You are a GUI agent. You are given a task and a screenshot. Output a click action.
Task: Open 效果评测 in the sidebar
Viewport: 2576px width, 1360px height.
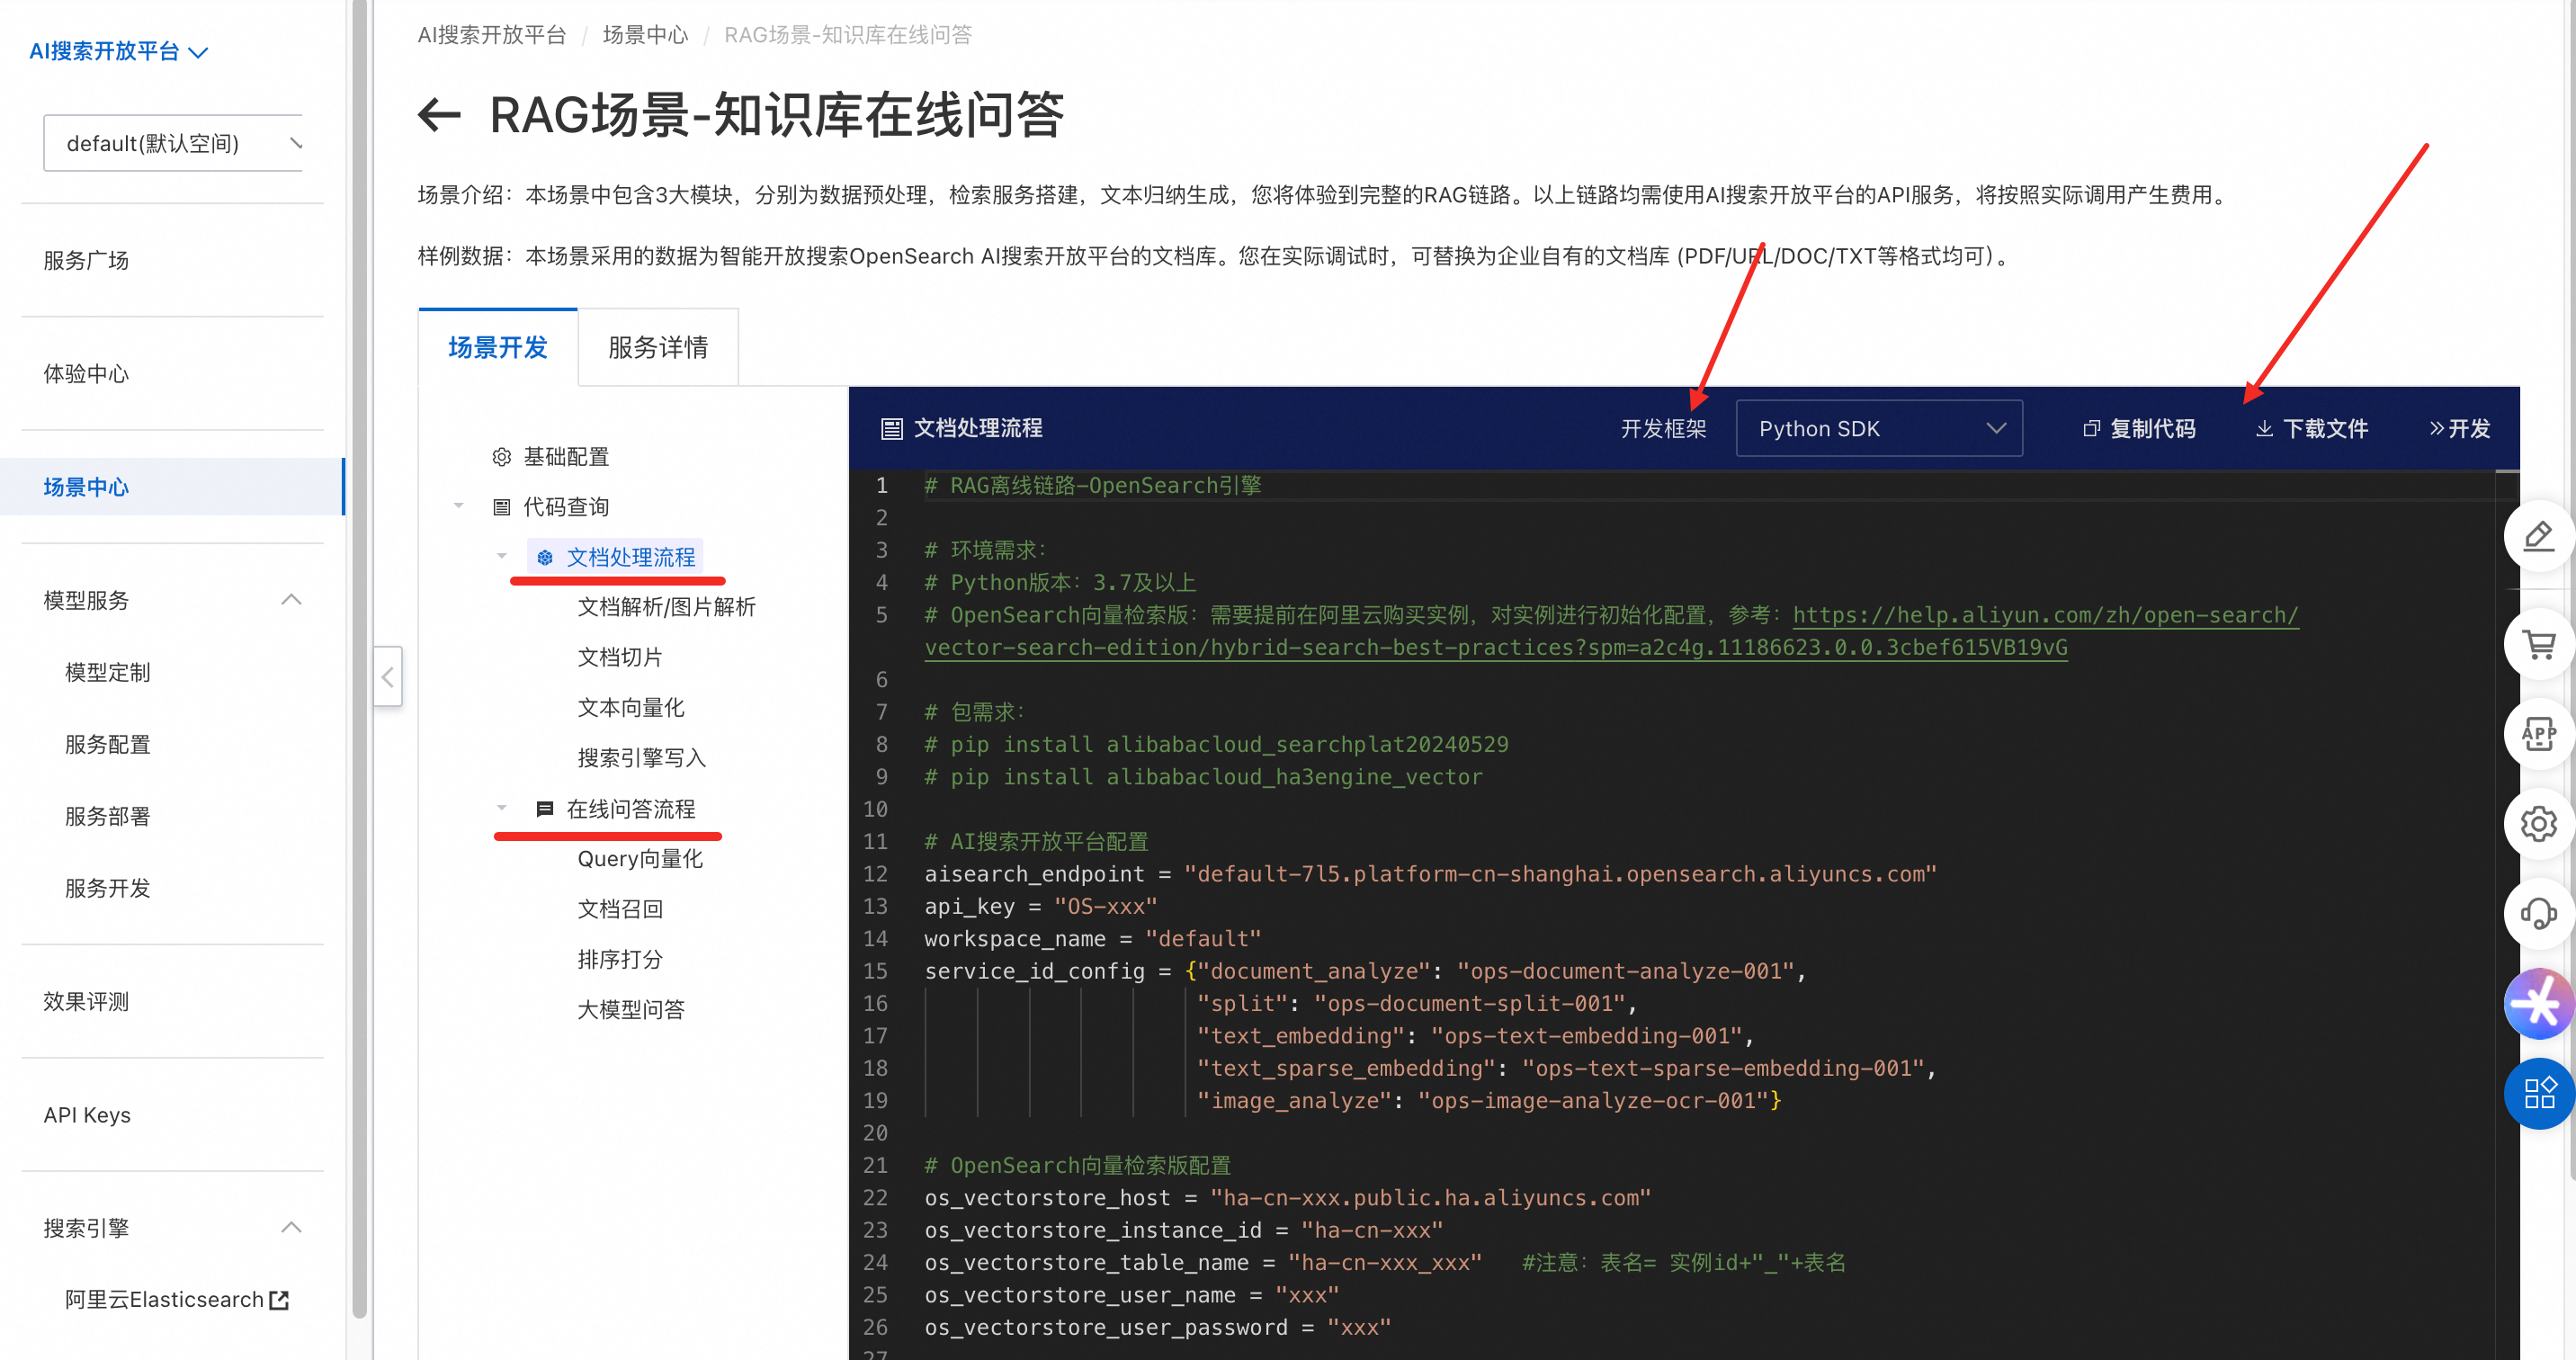click(86, 1002)
